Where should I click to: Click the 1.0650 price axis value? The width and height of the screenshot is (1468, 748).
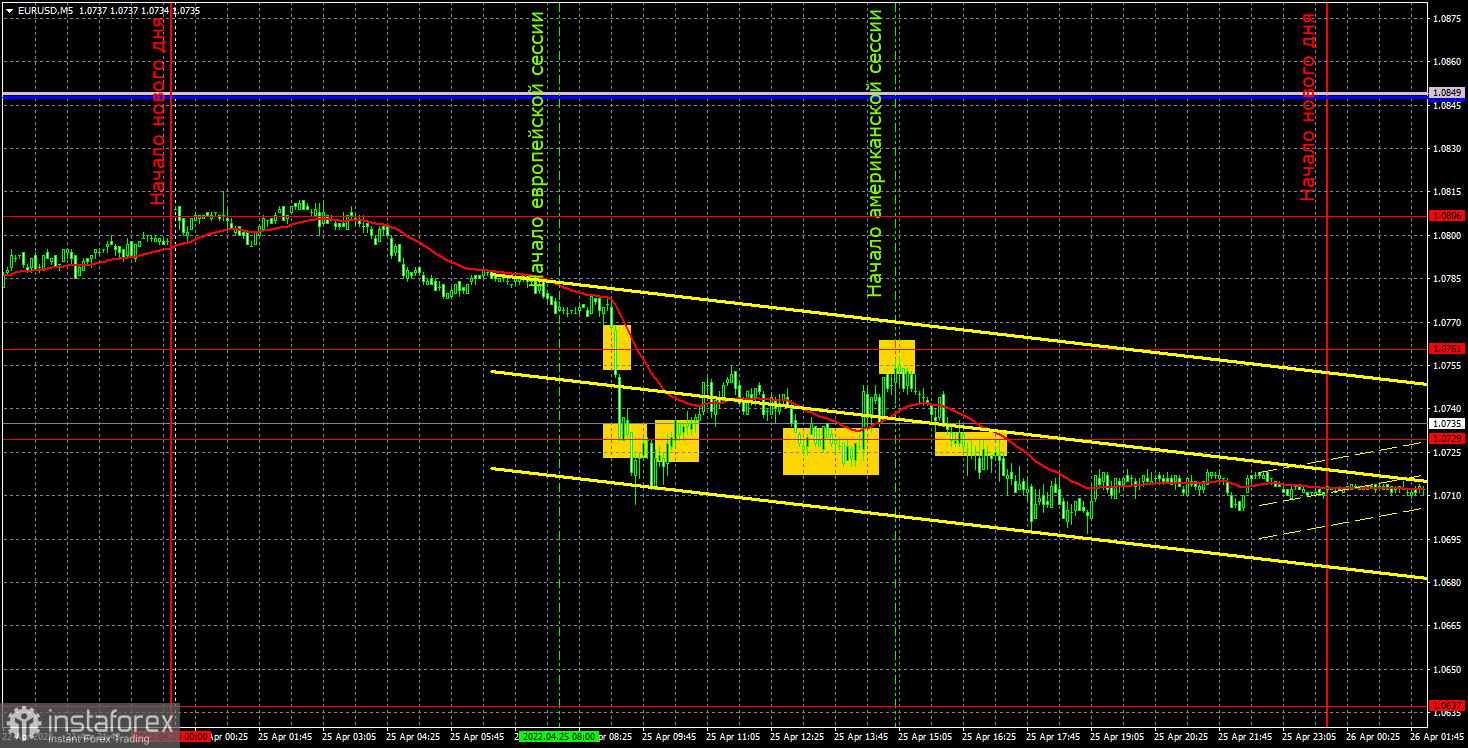click(x=1447, y=669)
